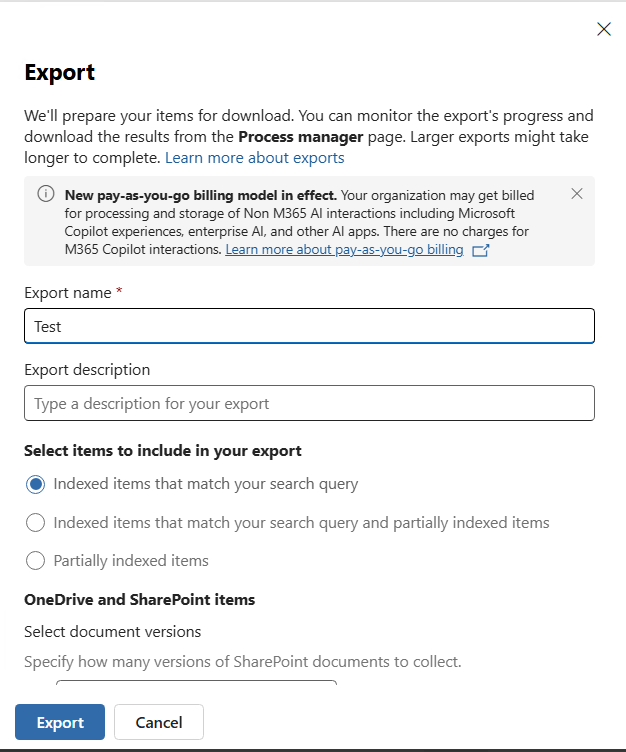Select Indexed items that match your search query
Viewport: 626px width, 752px height.
tap(35, 484)
